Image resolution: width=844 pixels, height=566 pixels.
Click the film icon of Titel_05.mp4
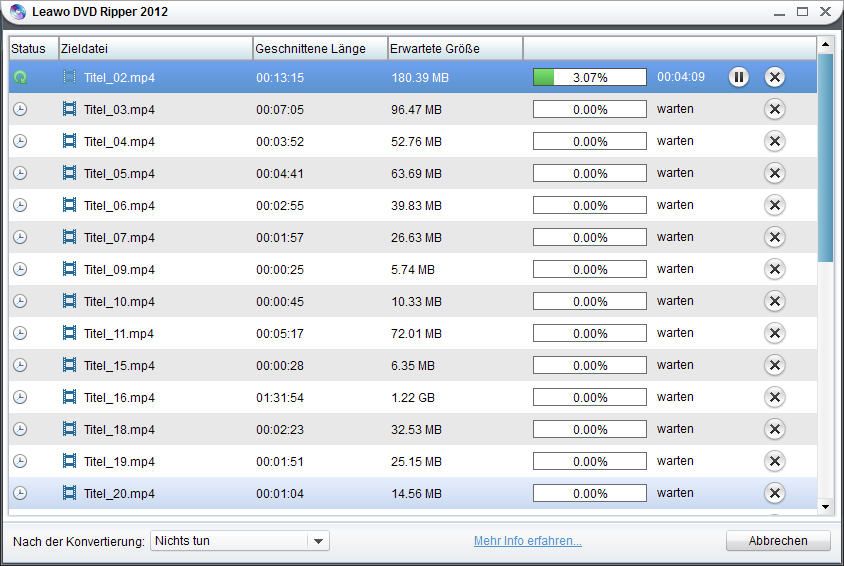pyautogui.click(x=69, y=173)
